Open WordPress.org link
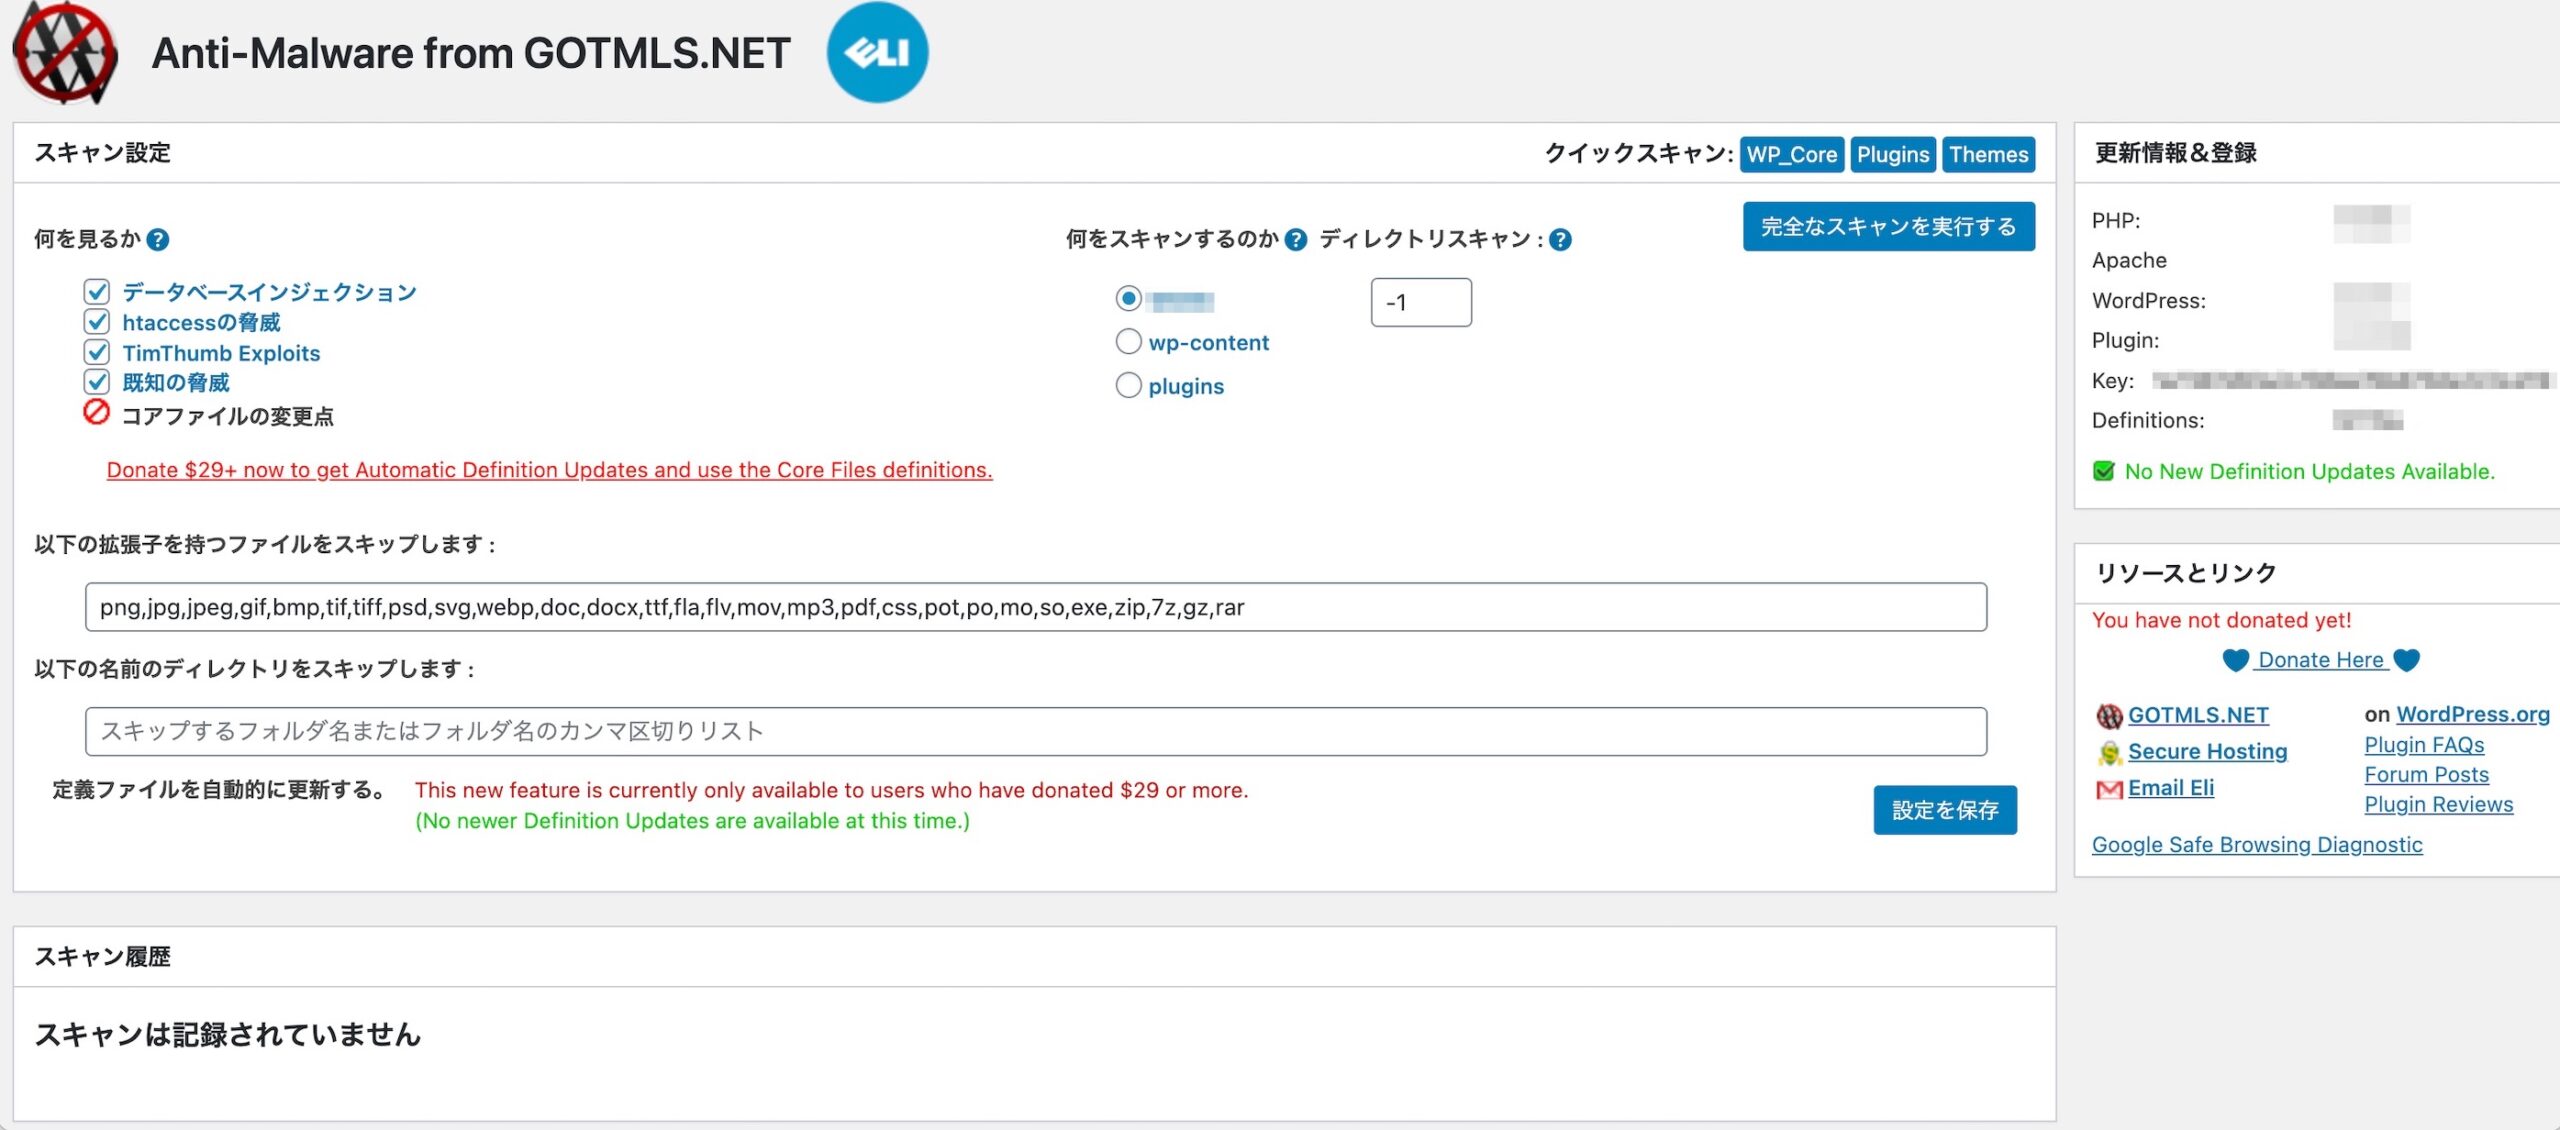2560x1130 pixels. pyautogui.click(x=2473, y=714)
